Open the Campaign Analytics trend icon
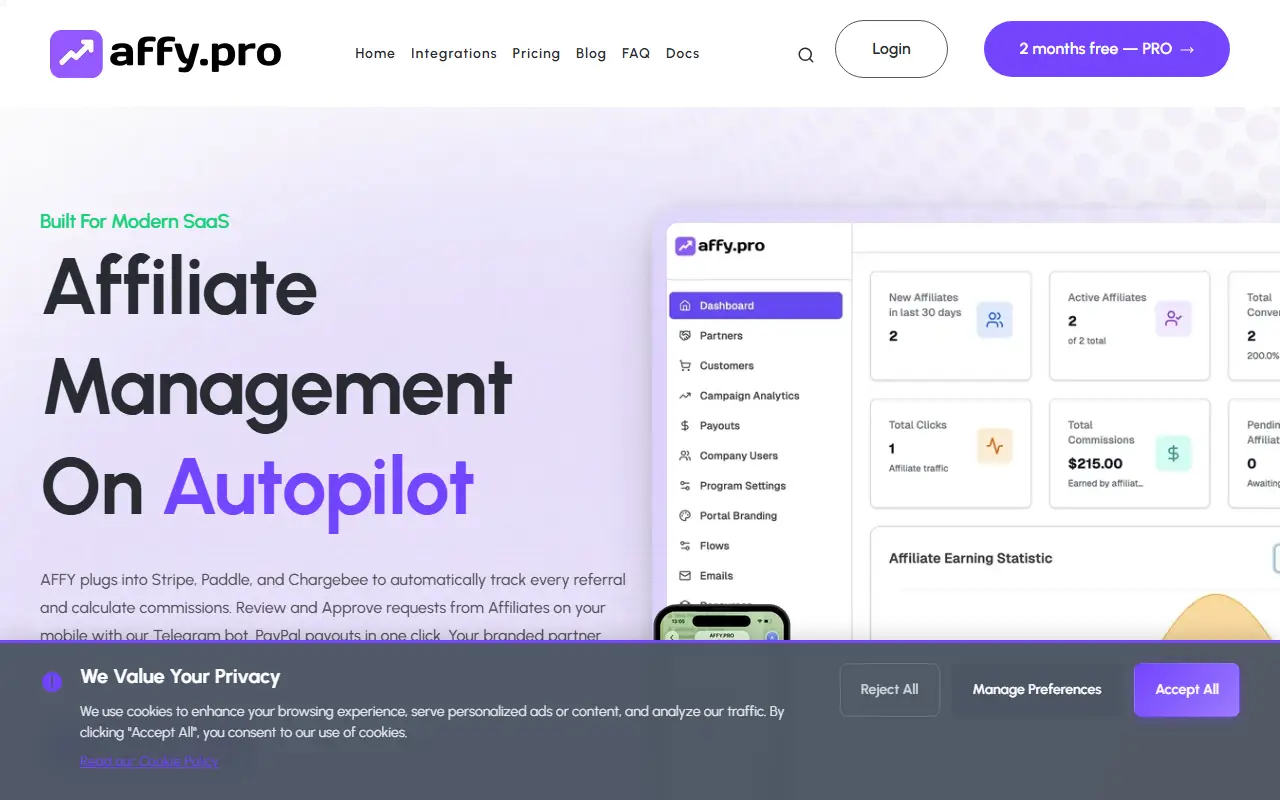 685,396
